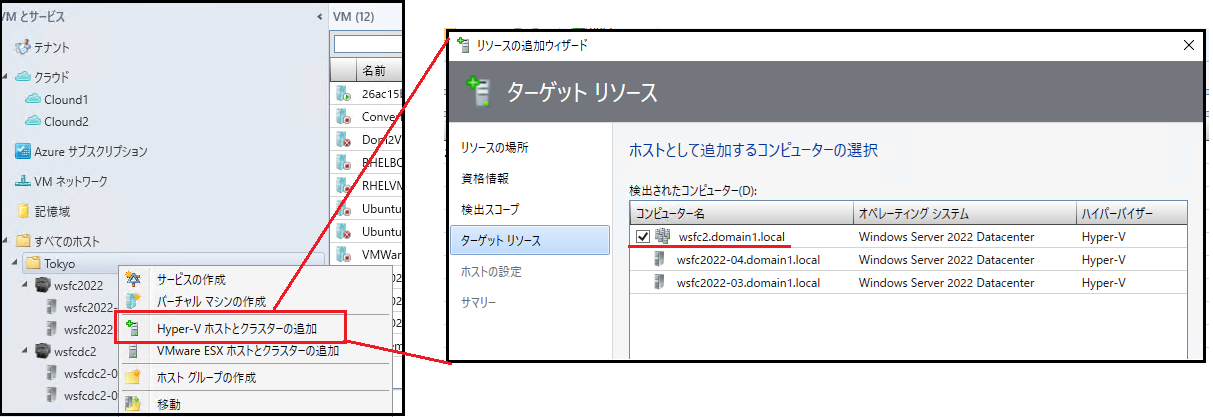Click the 記憶域 storage icon

(23, 212)
